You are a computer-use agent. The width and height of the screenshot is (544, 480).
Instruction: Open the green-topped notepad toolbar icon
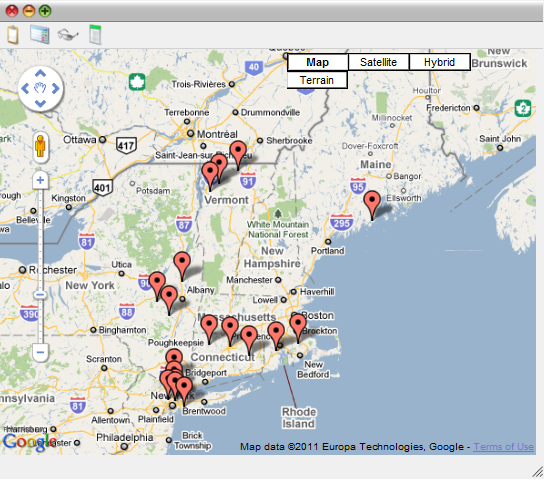point(95,35)
